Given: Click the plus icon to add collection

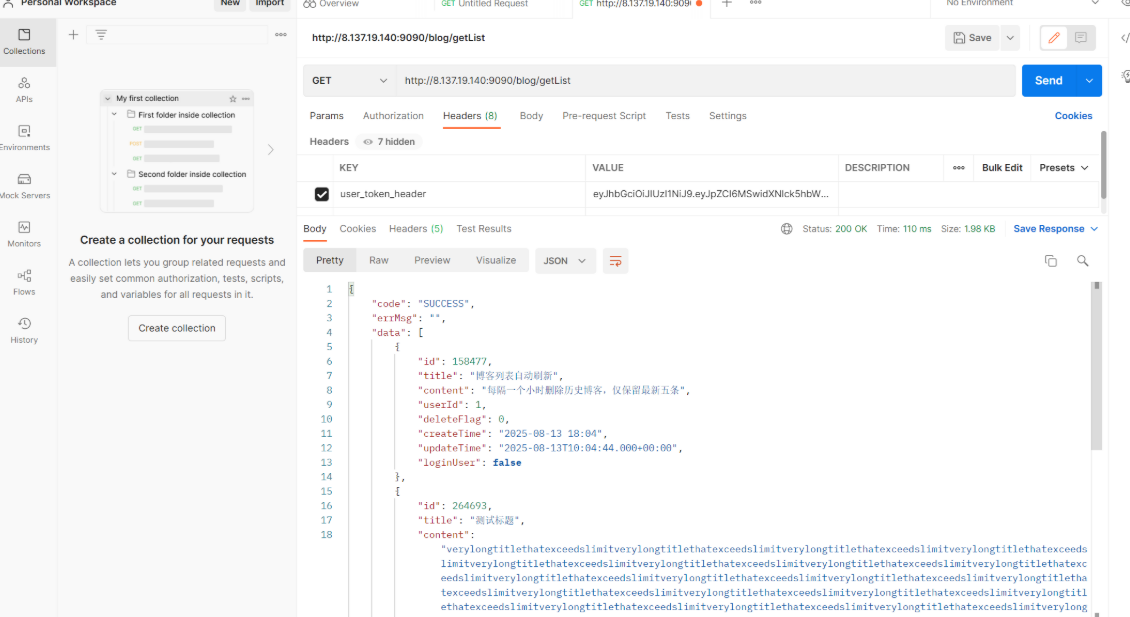Looking at the screenshot, I should (x=74, y=35).
